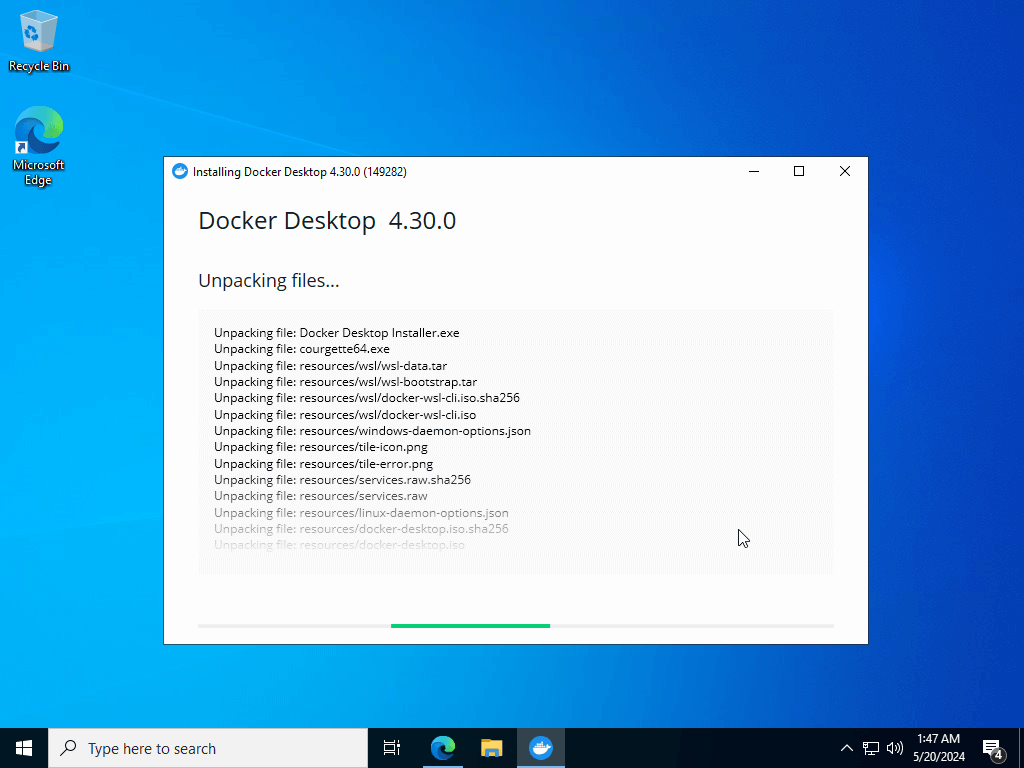Maximize the Docker Desktop installer window
The image size is (1024, 768).
click(799, 172)
